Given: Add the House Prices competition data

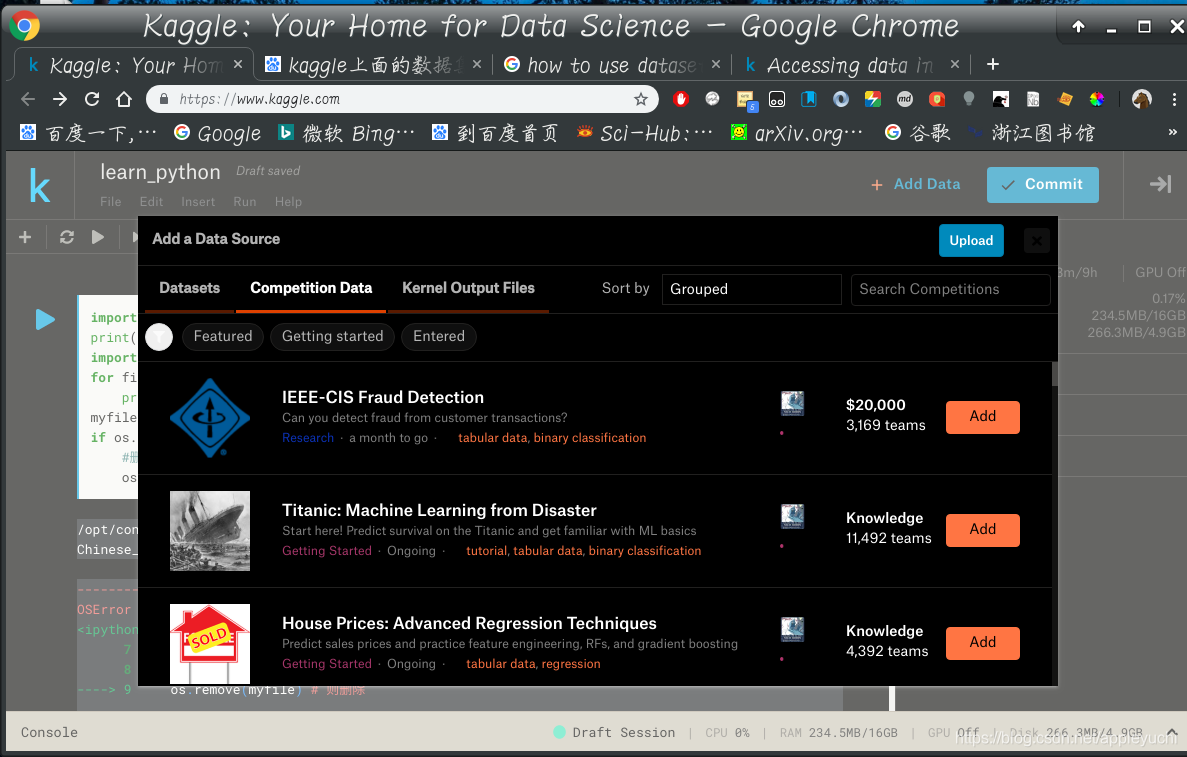Looking at the screenshot, I should 983,642.
